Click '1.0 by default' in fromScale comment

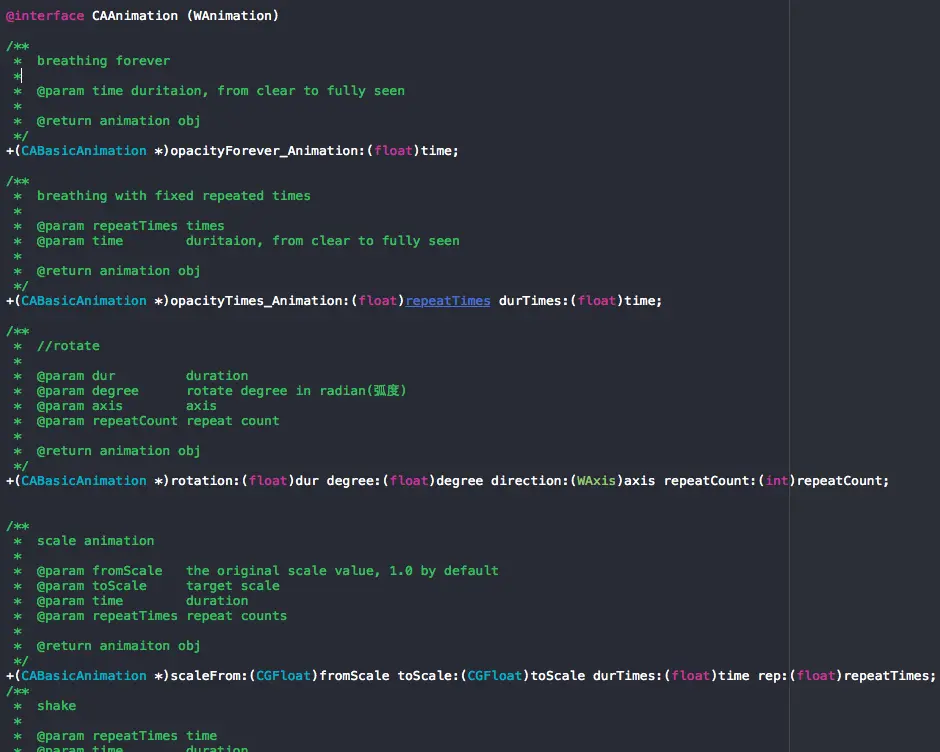(444, 570)
